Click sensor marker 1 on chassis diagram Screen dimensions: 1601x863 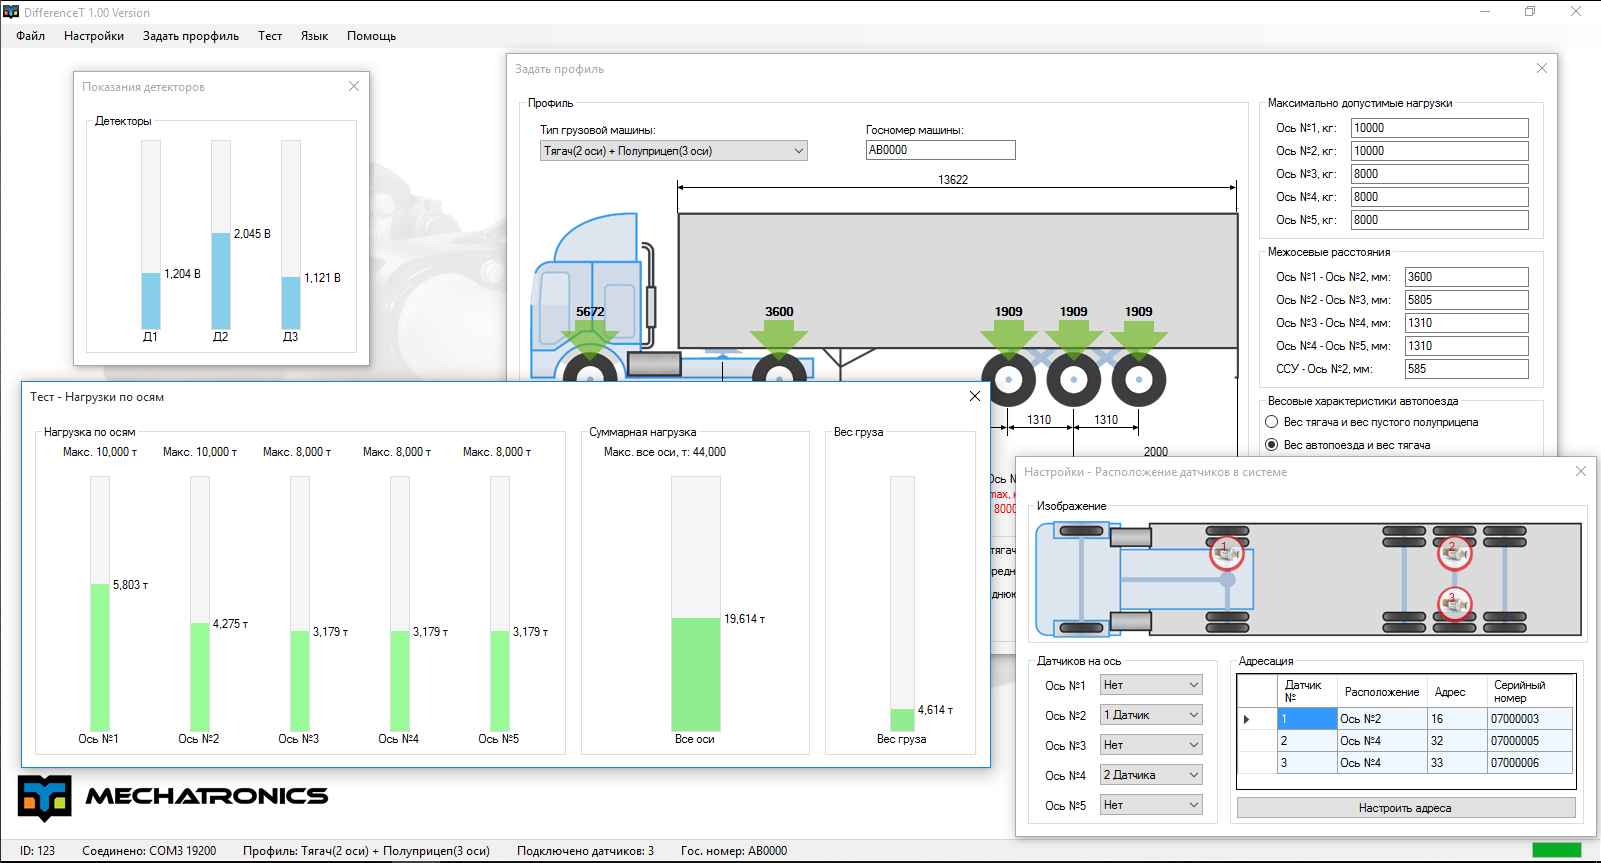(1226, 552)
